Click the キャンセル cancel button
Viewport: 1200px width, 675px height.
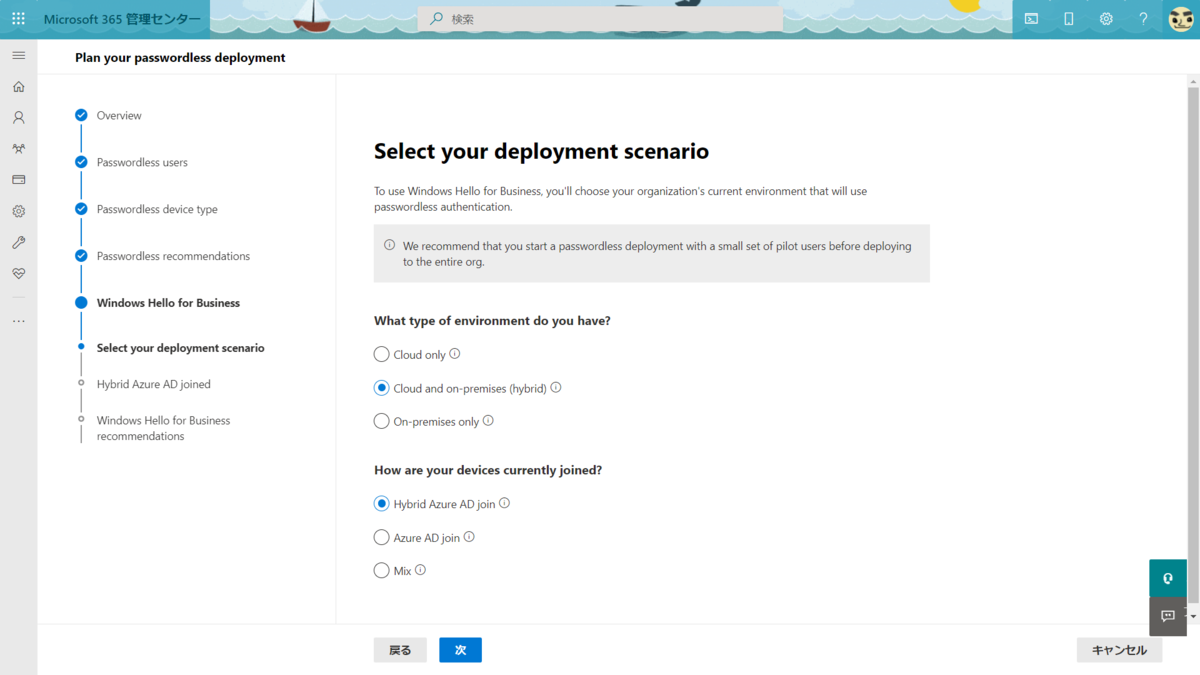(1119, 650)
